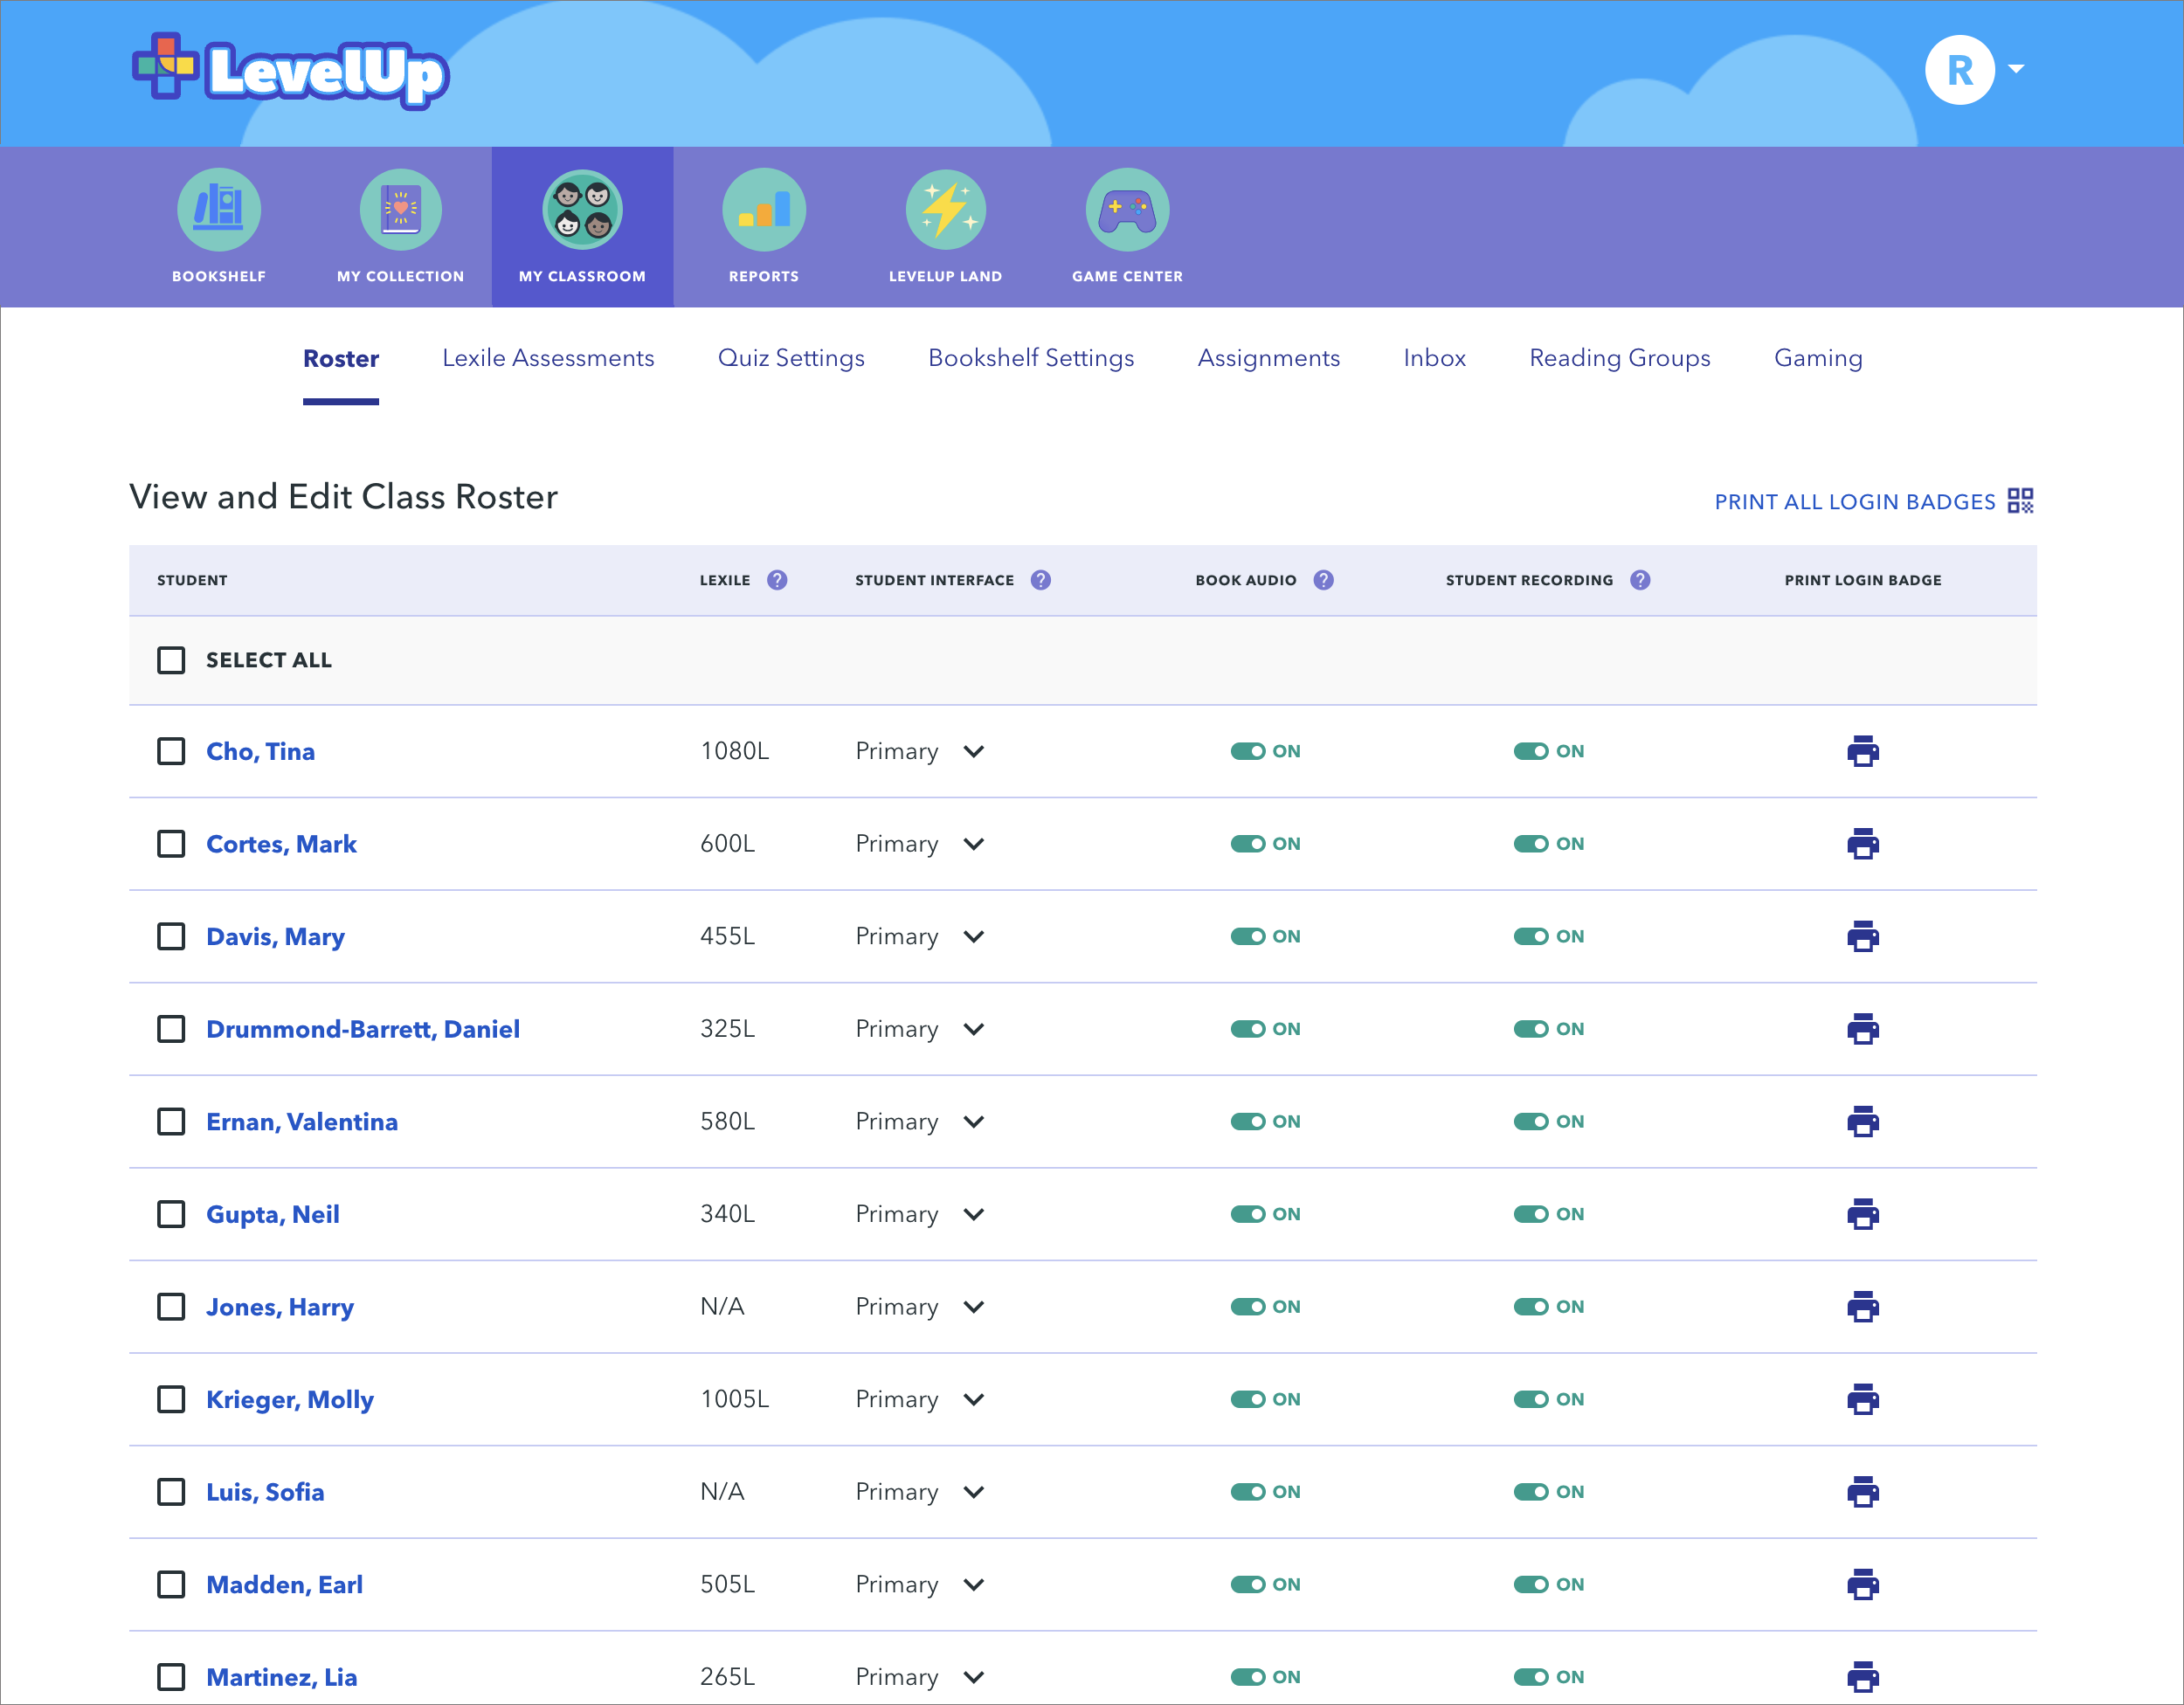Print login badge for Cho, Tina
Screen dimensions: 2184x1705
coord(1862,751)
